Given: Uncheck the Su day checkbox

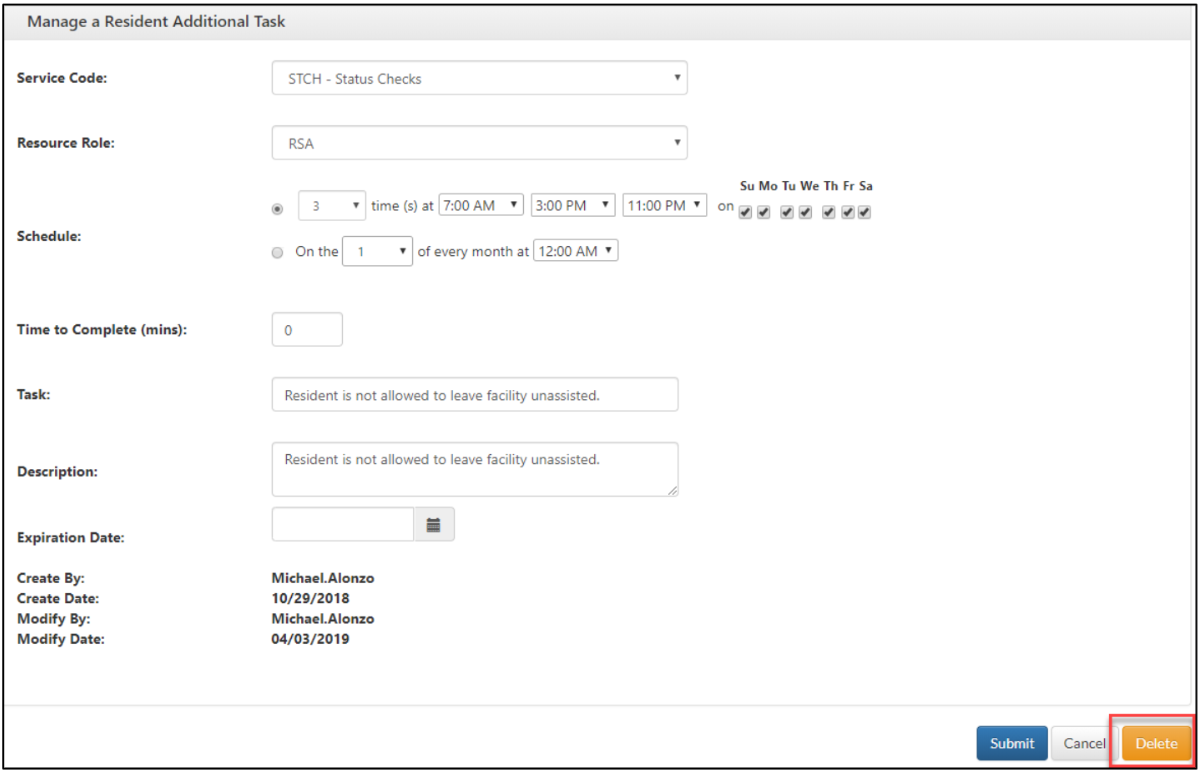Looking at the screenshot, I should pos(746,212).
